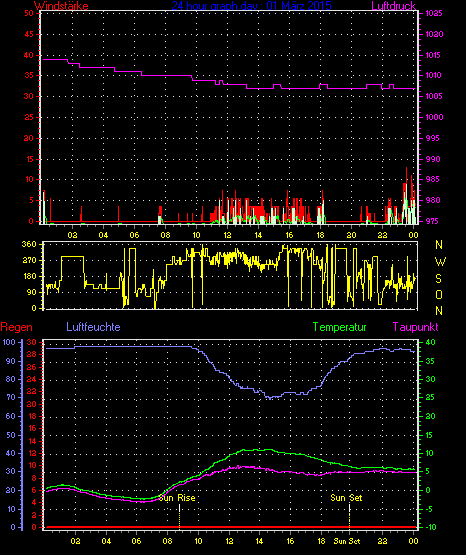Click the red Windstärke axis label
Image resolution: width=466 pixels, height=555 pixels.
[x=61, y=6]
